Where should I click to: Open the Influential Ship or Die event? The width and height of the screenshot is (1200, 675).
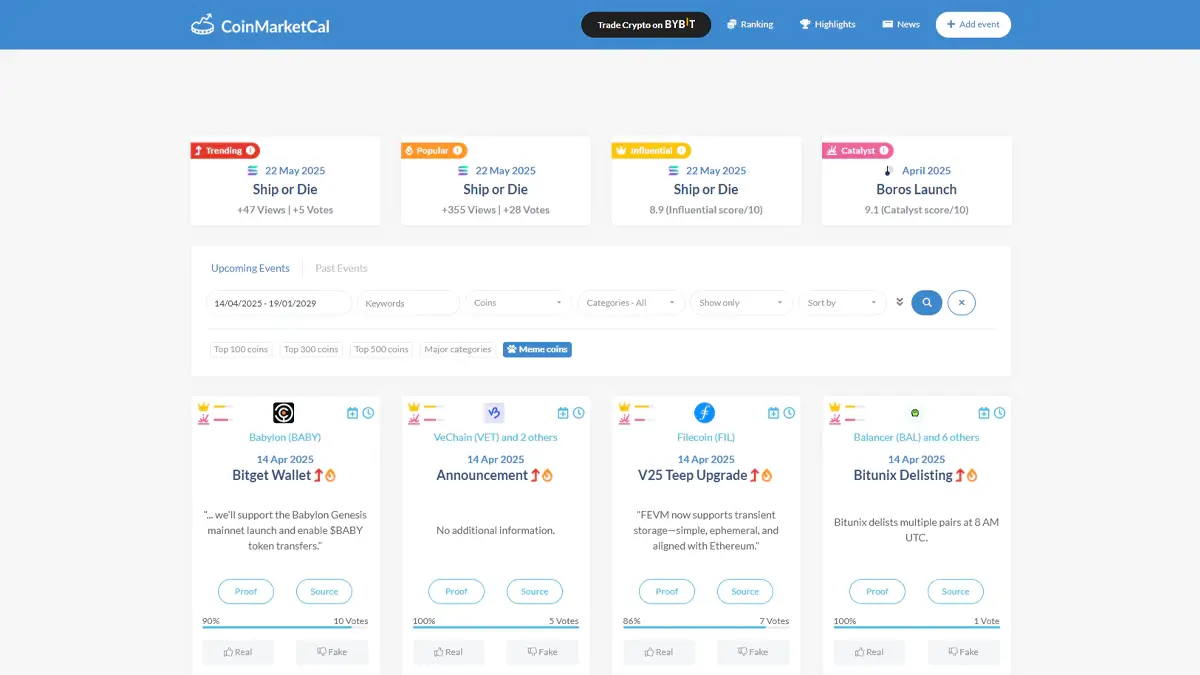(x=706, y=189)
